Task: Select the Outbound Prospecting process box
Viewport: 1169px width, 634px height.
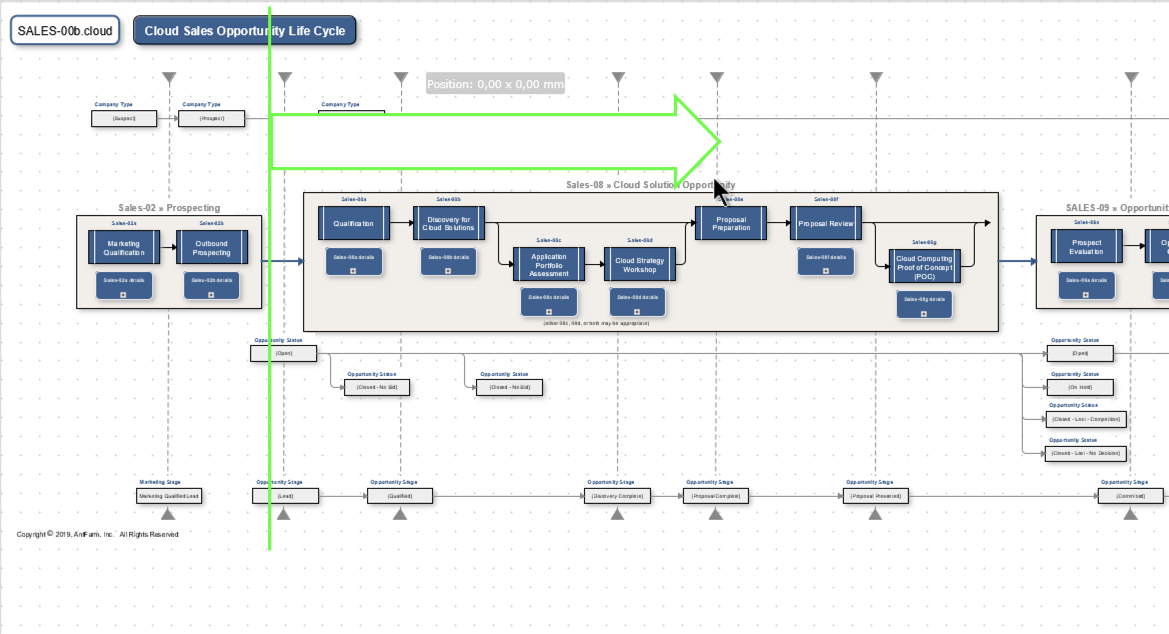Action: click(211, 248)
